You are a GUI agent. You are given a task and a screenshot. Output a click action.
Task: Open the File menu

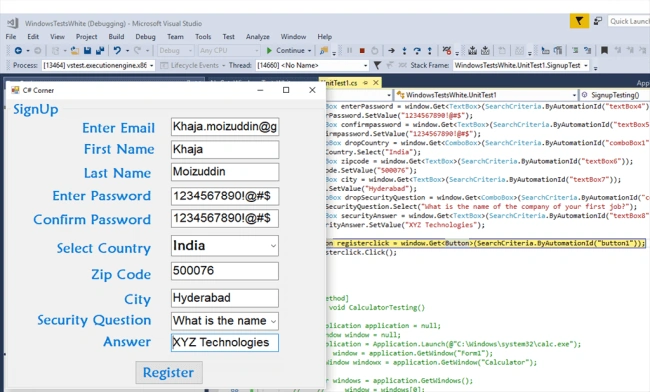(x=11, y=36)
